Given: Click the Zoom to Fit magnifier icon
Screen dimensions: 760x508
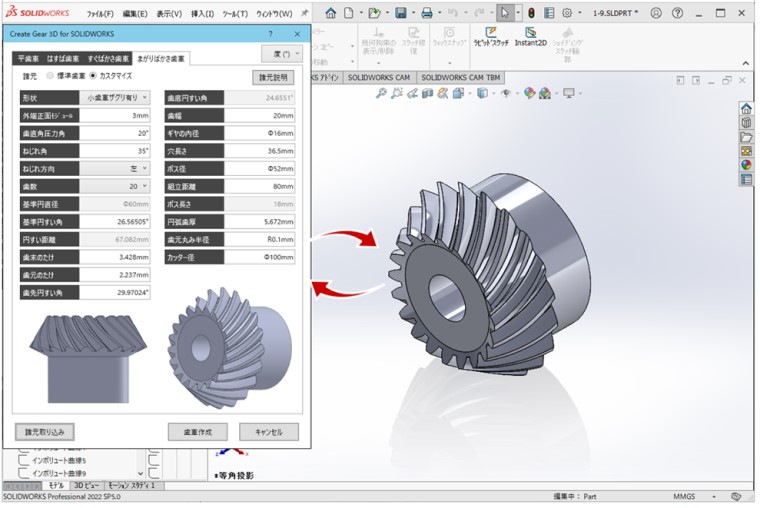Looking at the screenshot, I should coord(381,93).
